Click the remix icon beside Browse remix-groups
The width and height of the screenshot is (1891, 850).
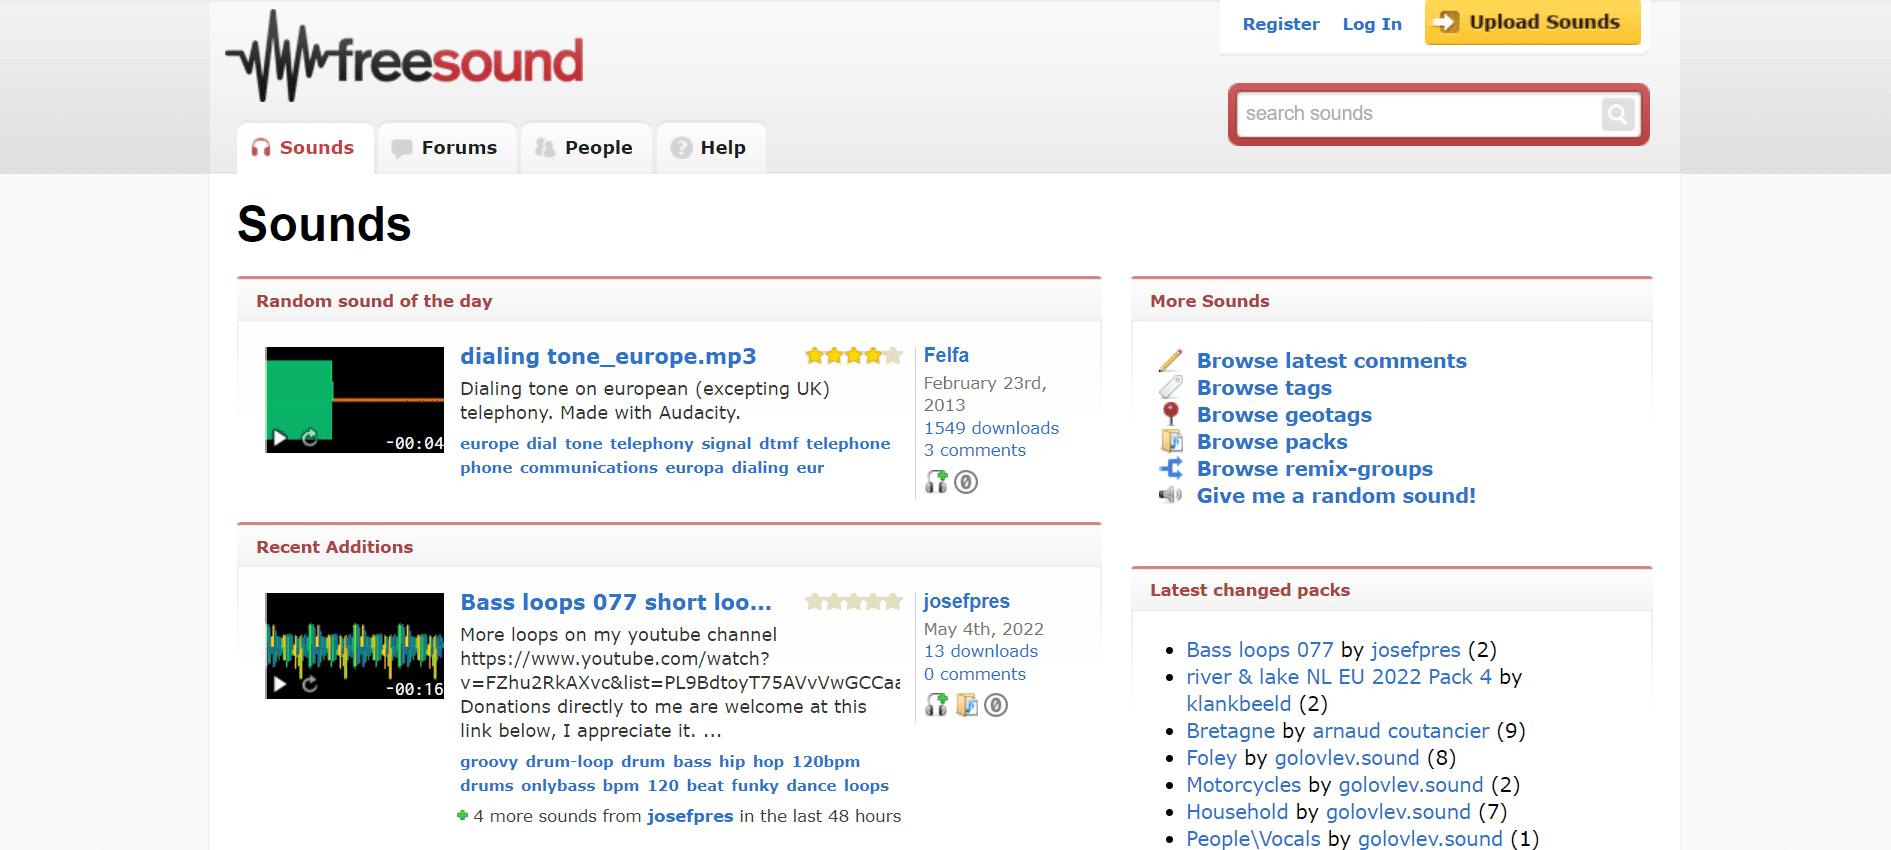tap(1170, 469)
